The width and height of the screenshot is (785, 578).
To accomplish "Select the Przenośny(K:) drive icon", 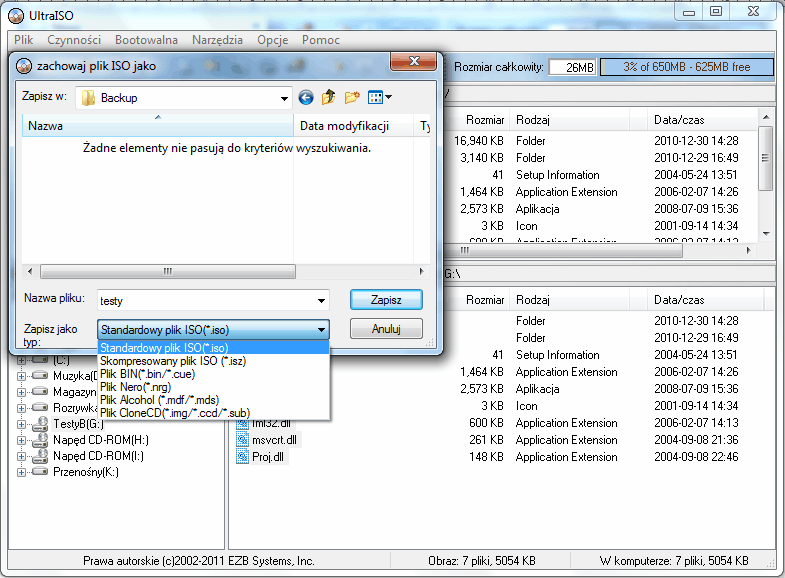I will (39, 472).
